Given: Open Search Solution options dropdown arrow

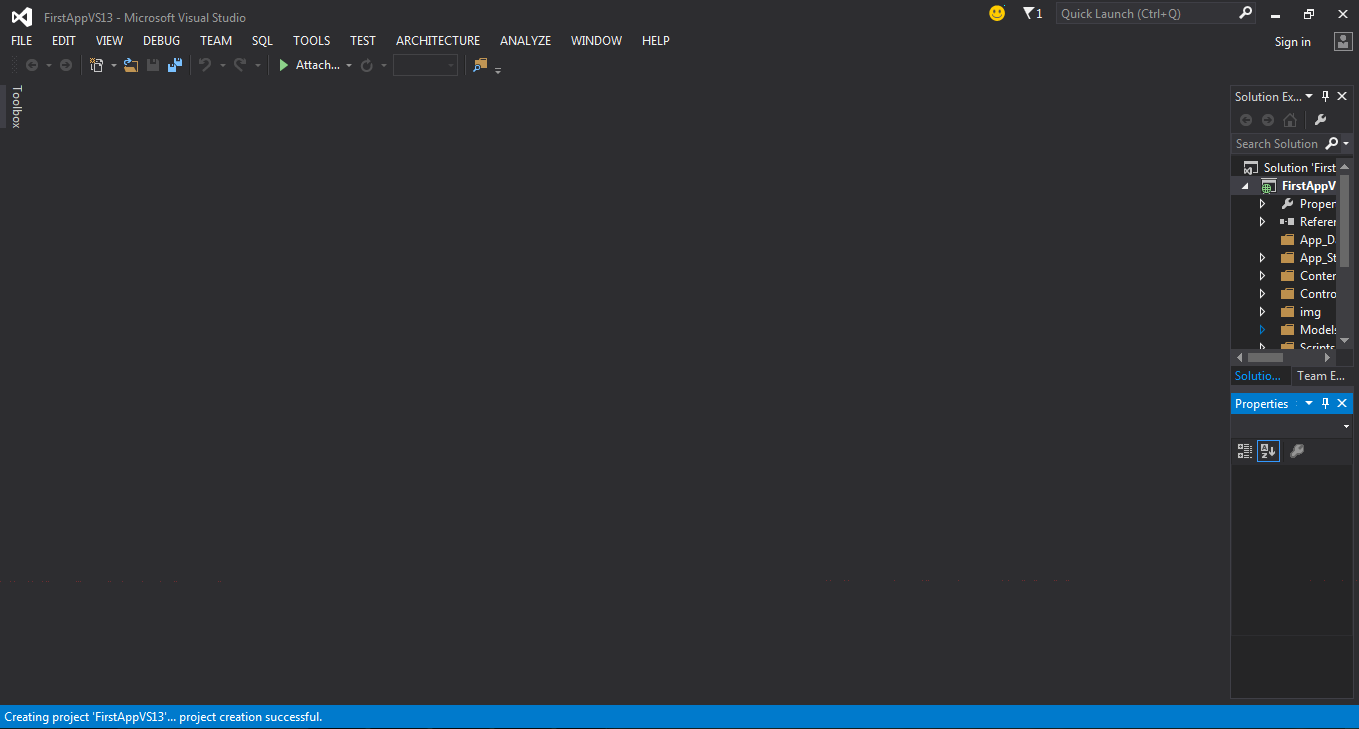Looking at the screenshot, I should [x=1346, y=144].
